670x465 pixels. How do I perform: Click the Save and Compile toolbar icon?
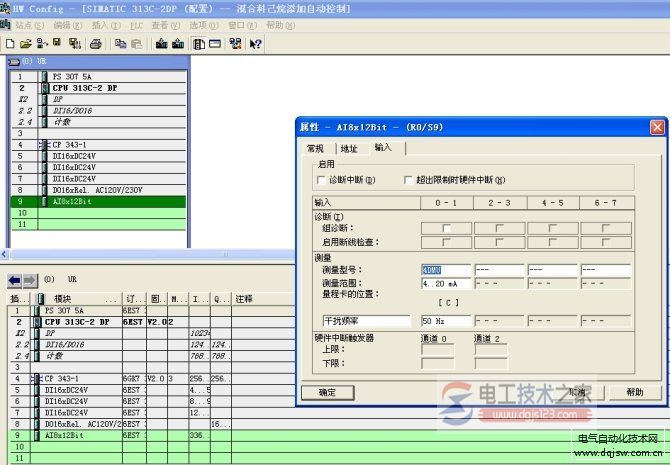pyautogui.click(x=75, y=44)
